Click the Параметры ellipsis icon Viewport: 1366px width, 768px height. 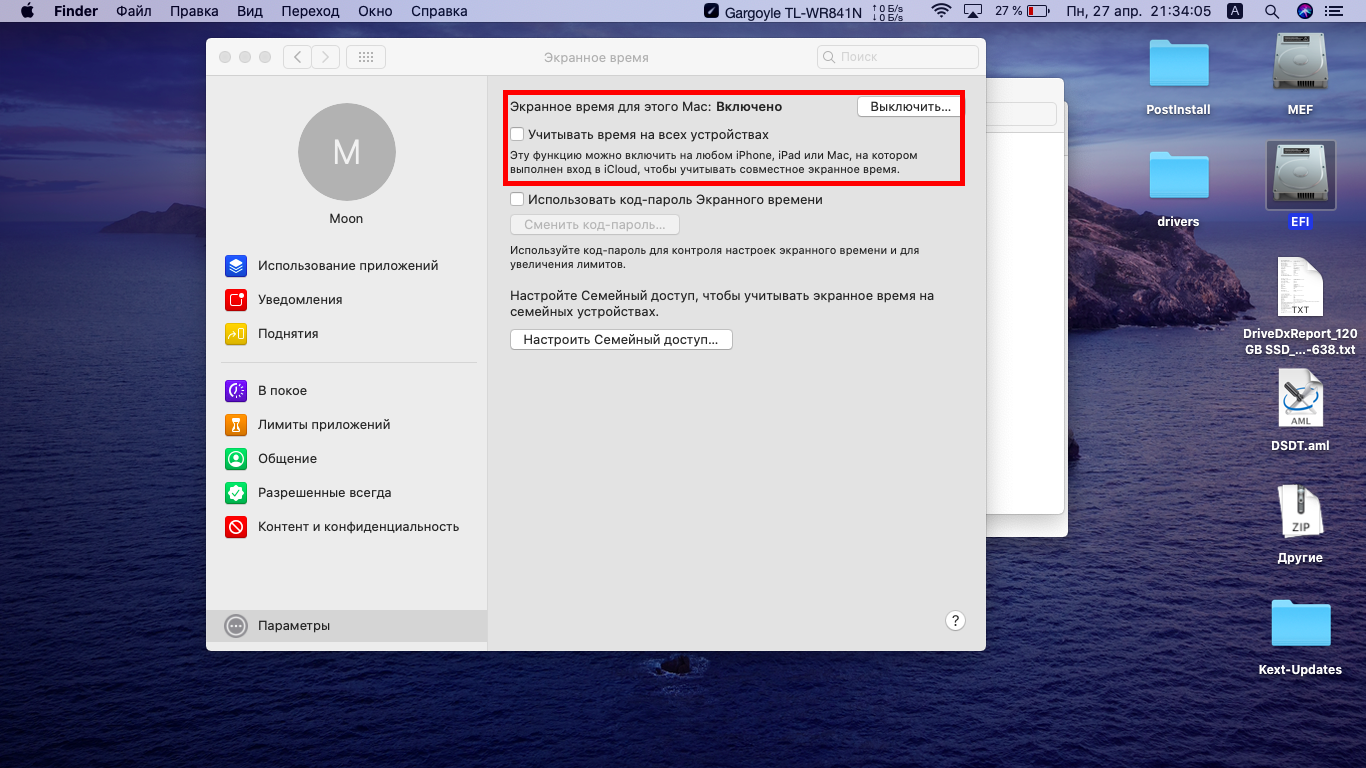tap(236, 626)
